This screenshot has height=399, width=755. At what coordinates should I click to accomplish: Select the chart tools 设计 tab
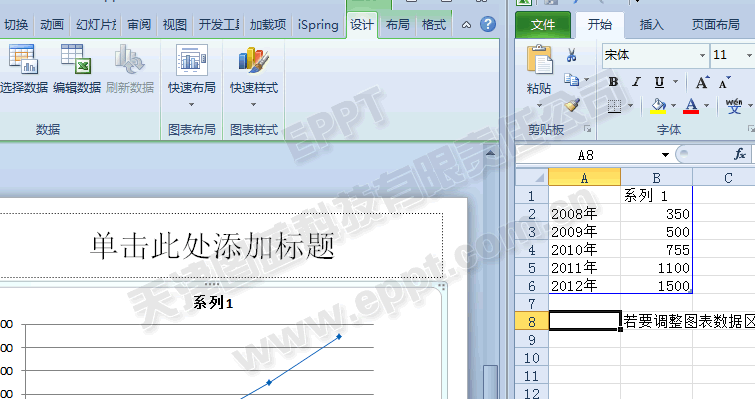[x=362, y=25]
